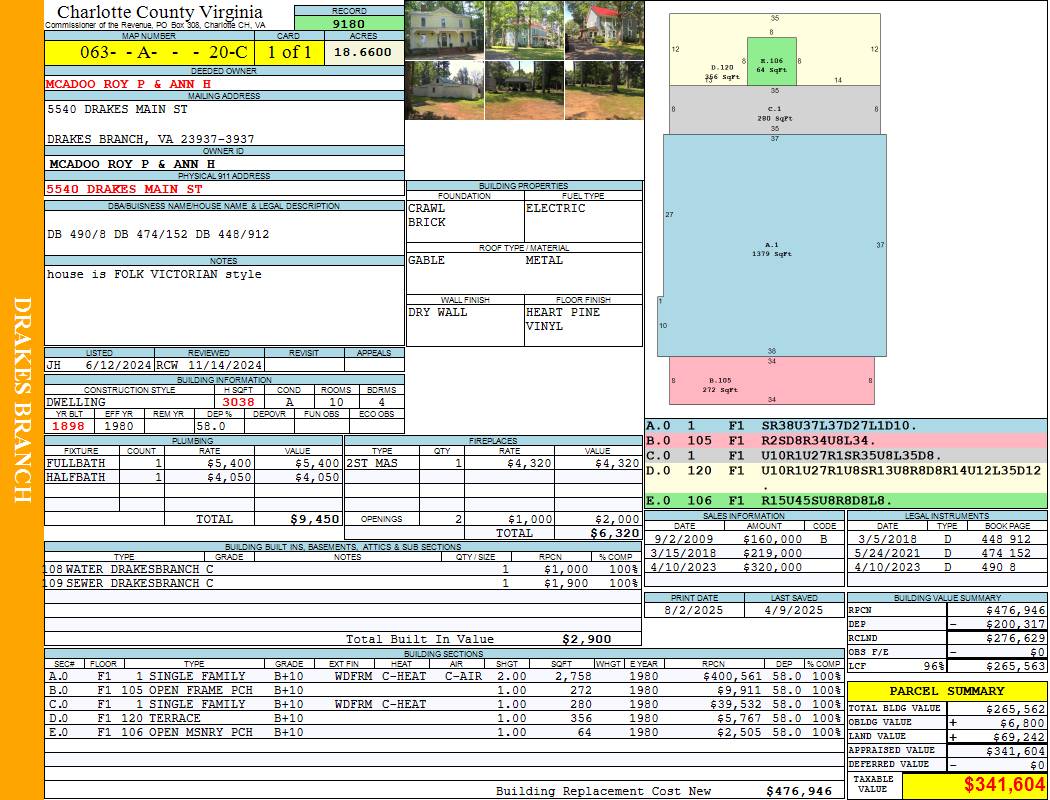Select the green E.106 64 SqFt sketch section
This screenshot has height=800, width=1050.
[772, 60]
